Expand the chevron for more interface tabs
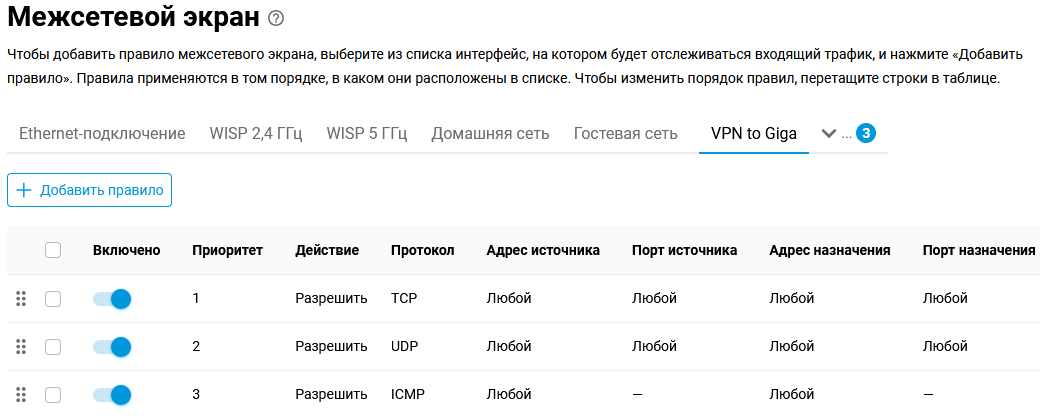Viewport: 1045px width, 416px height. click(x=828, y=133)
